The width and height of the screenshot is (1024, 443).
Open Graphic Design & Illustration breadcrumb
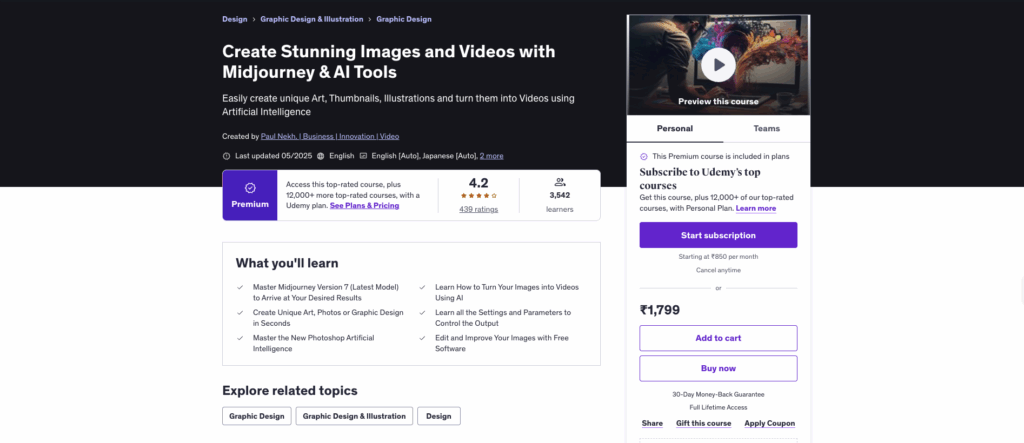click(x=312, y=19)
